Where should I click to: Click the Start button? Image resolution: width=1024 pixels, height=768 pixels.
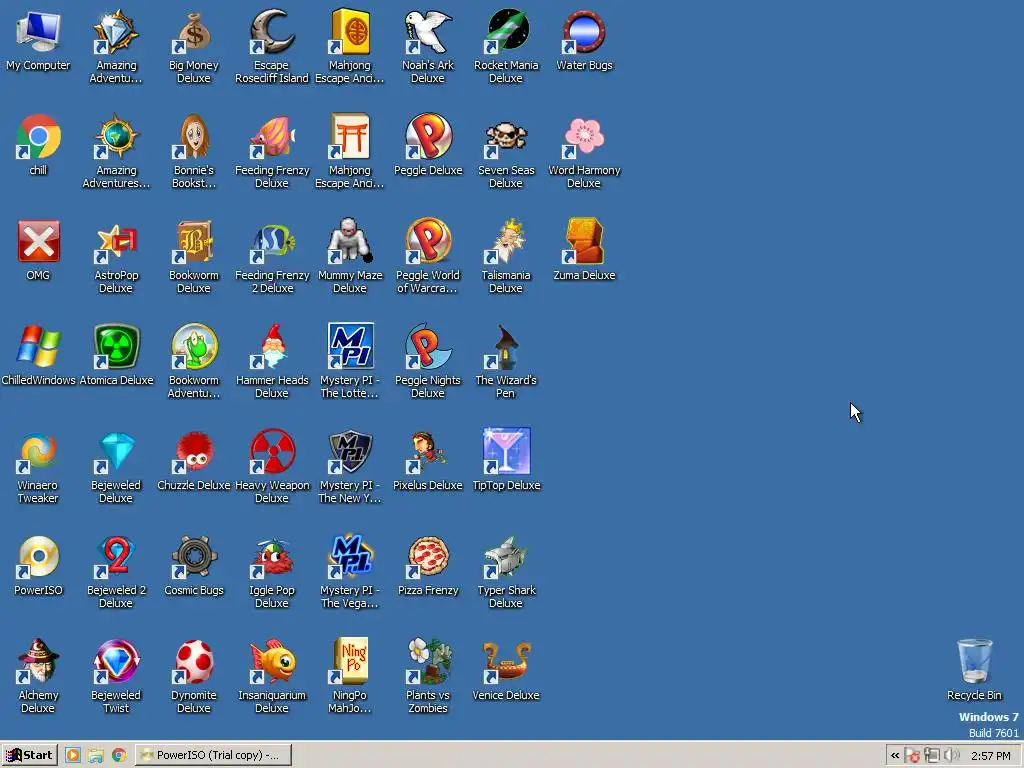(x=29, y=755)
